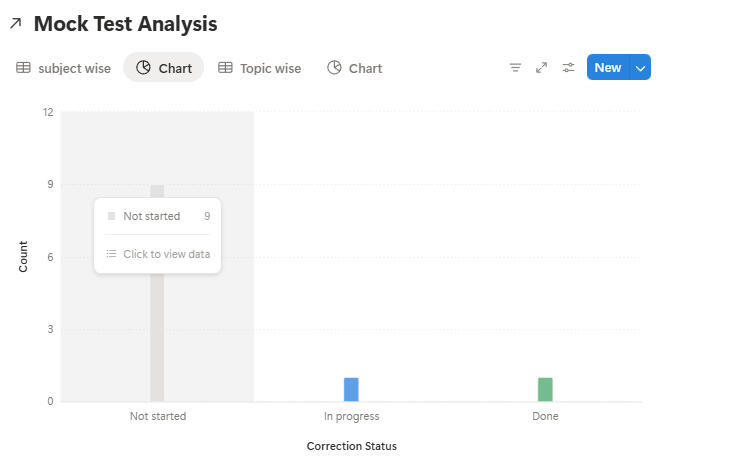The width and height of the screenshot is (731, 468).
Task: Click the list icon in the tooltip
Action: point(111,254)
